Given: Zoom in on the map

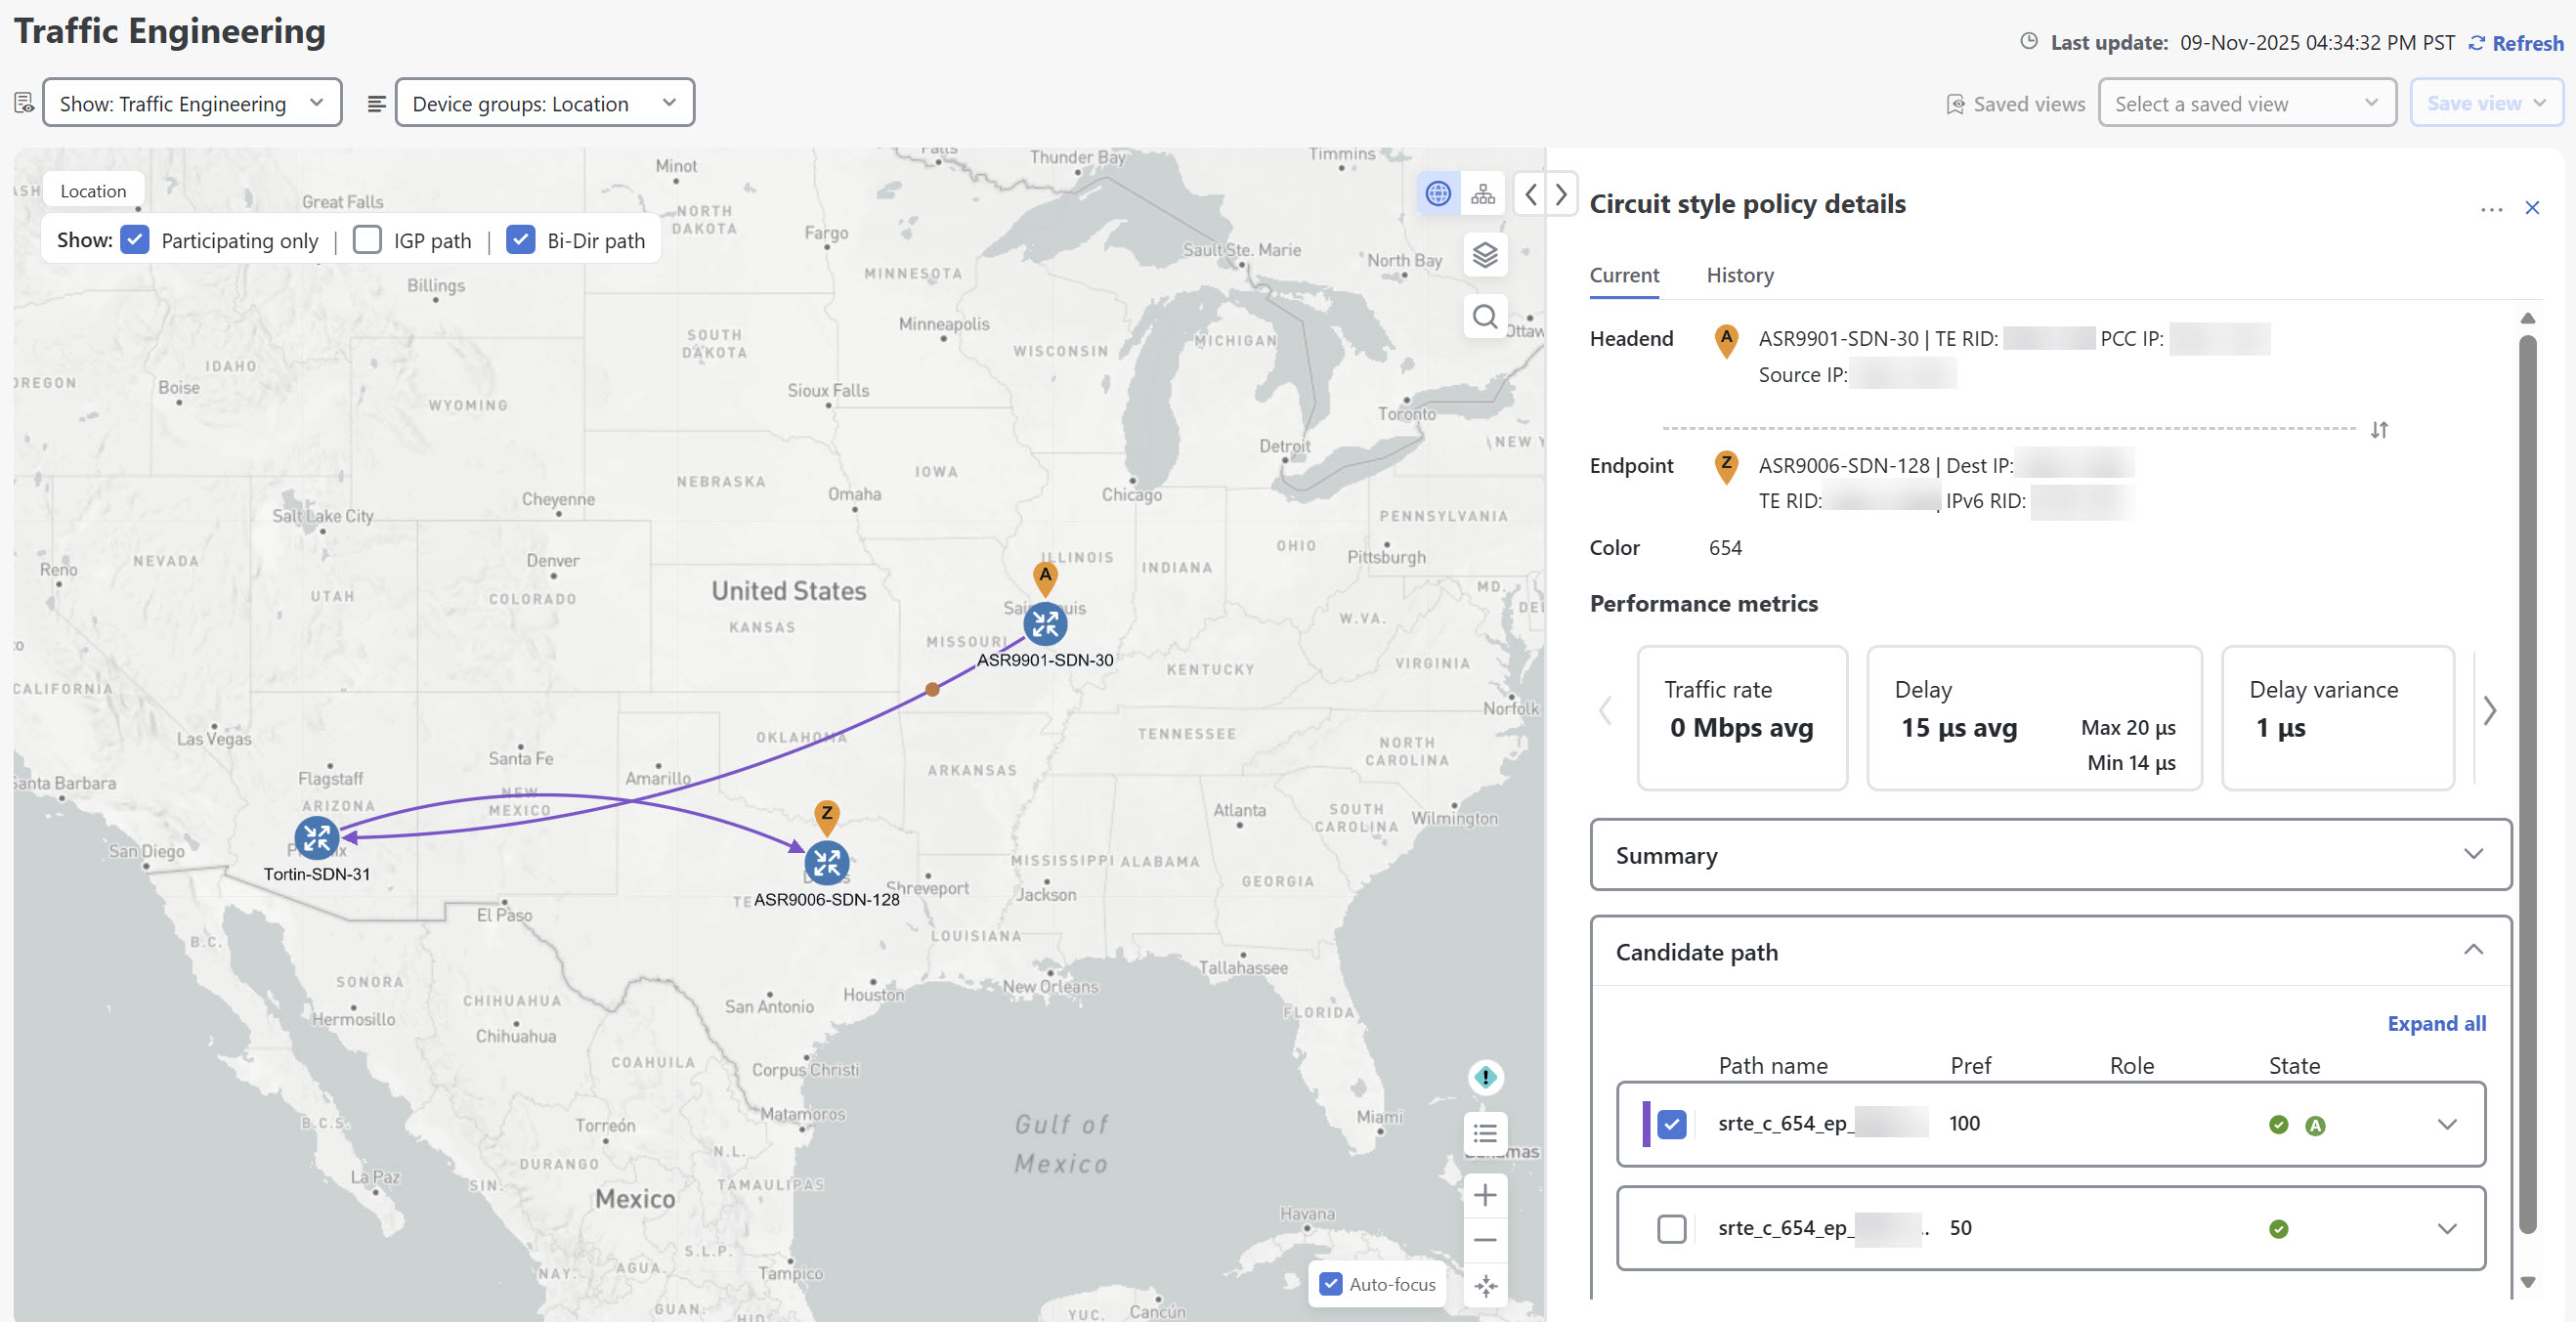Looking at the screenshot, I should 1485,1195.
